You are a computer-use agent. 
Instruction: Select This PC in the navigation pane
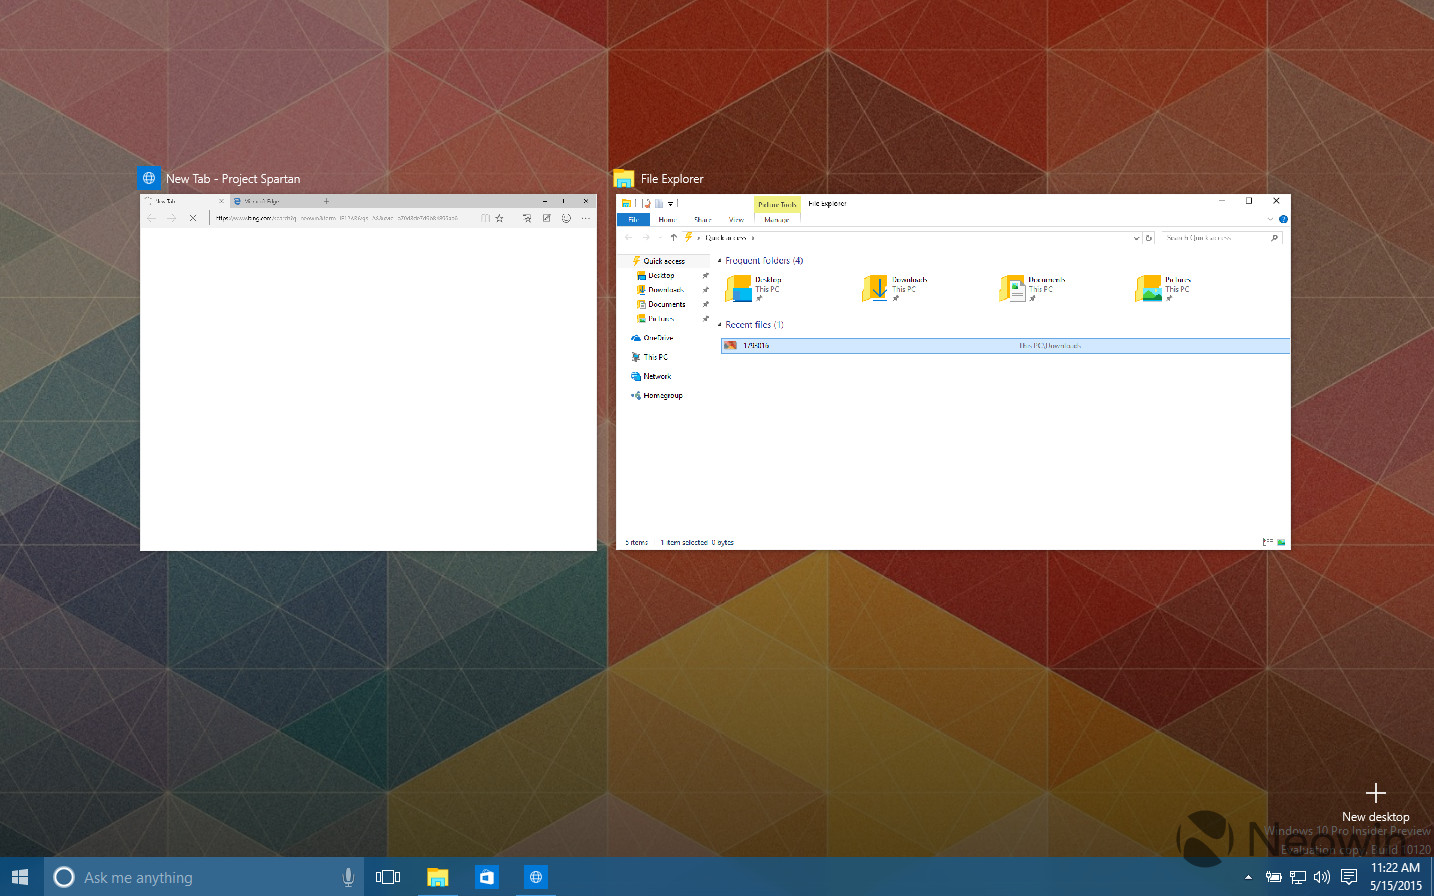649,357
